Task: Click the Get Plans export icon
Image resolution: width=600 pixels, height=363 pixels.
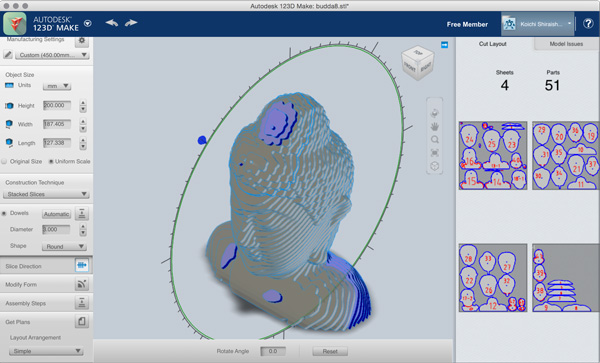Action: tap(82, 321)
